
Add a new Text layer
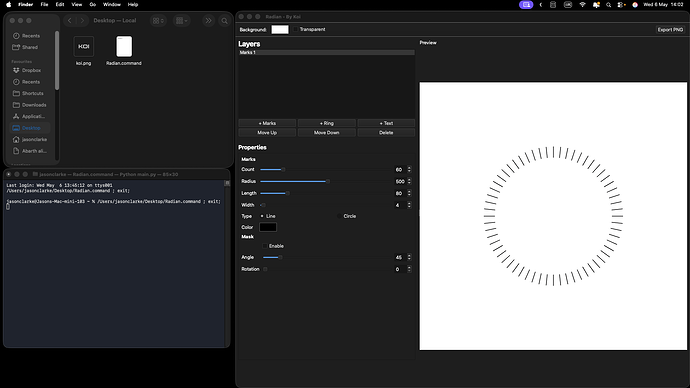[x=386, y=123]
